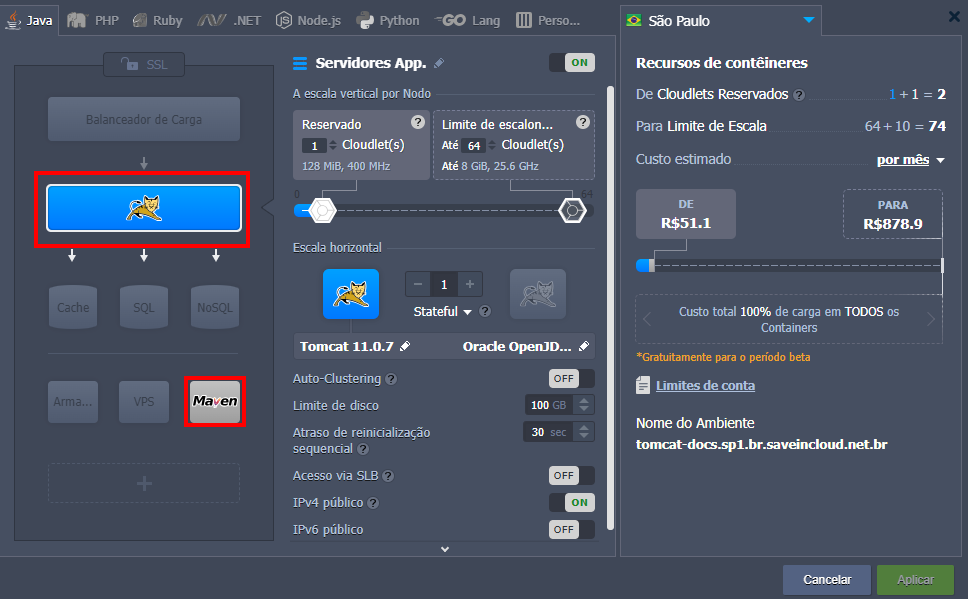Viewport: 968px width, 599px height.
Task: Adjust the Reservado cloudlets spinner arrows
Action: pos(333,145)
